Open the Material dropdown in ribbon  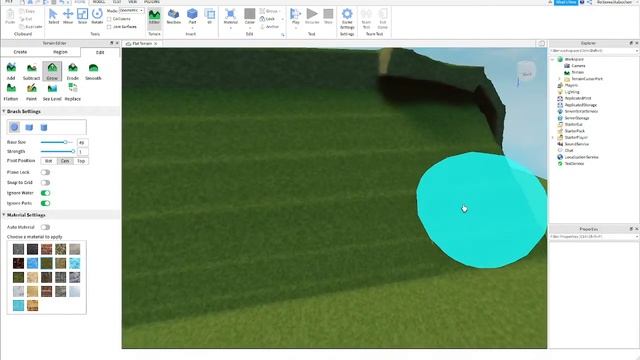[x=231, y=28]
